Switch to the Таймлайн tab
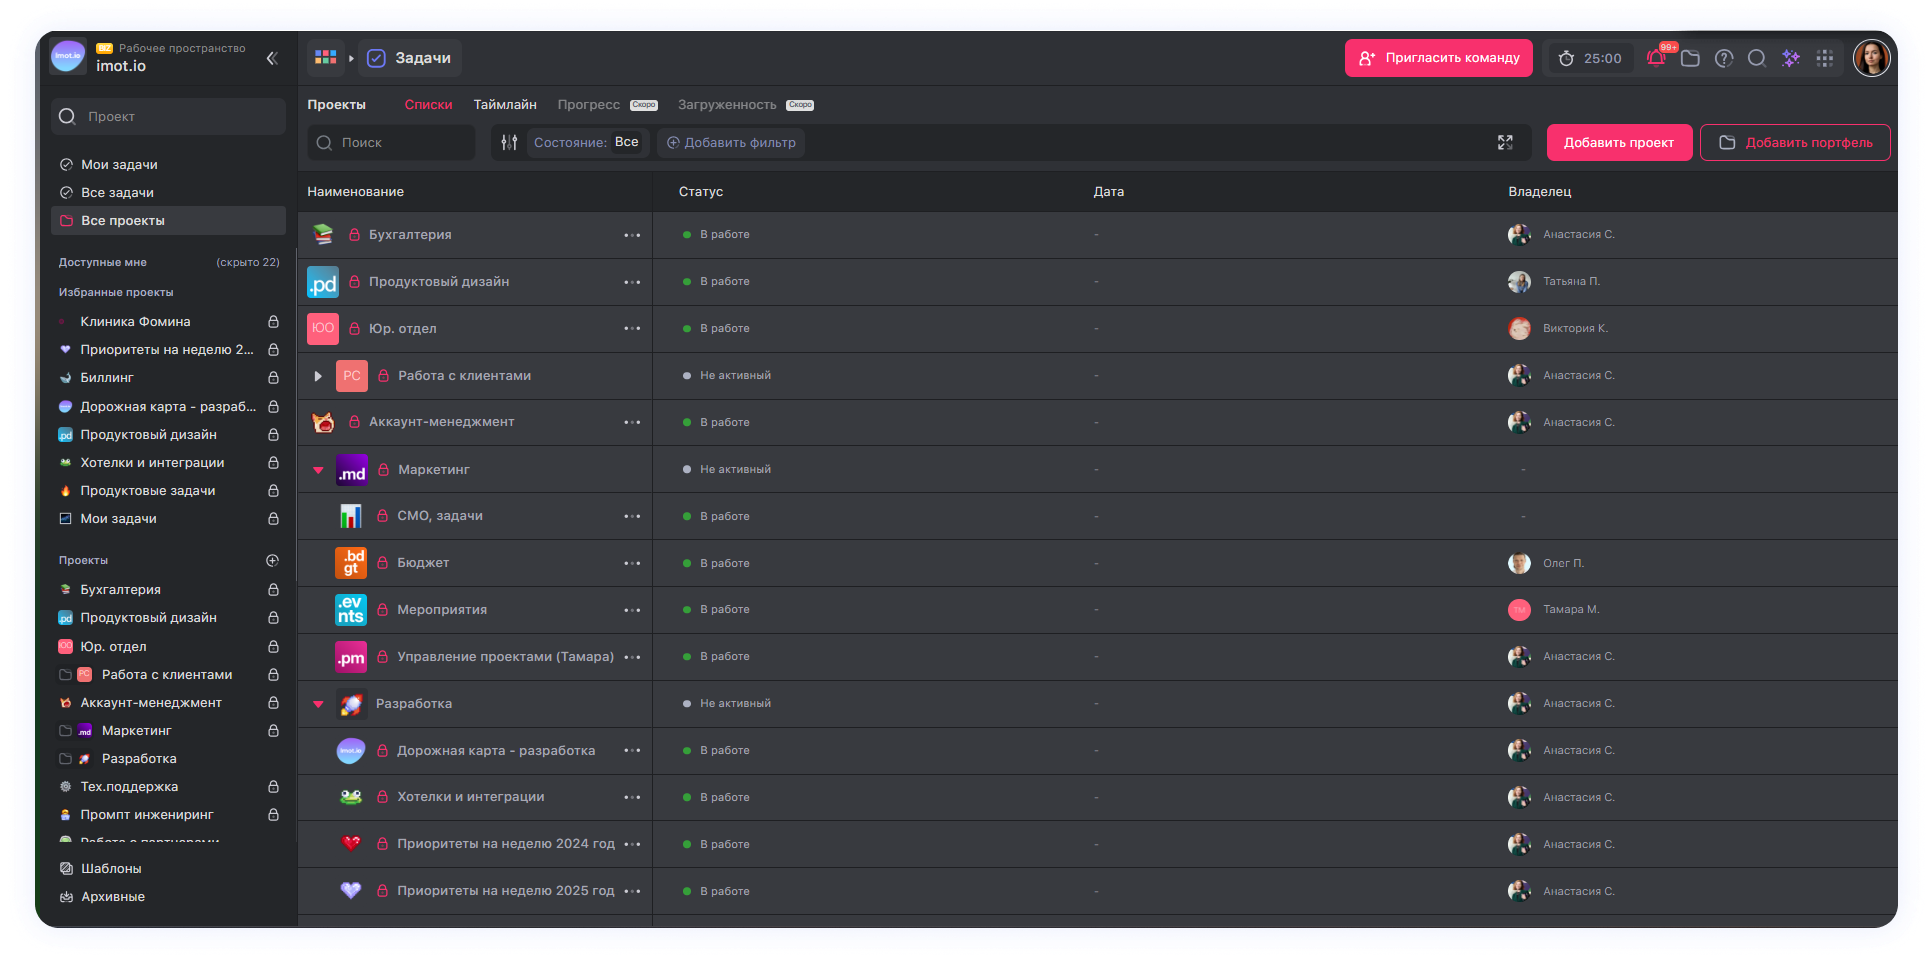This screenshot has height=957, width=1932. point(505,104)
